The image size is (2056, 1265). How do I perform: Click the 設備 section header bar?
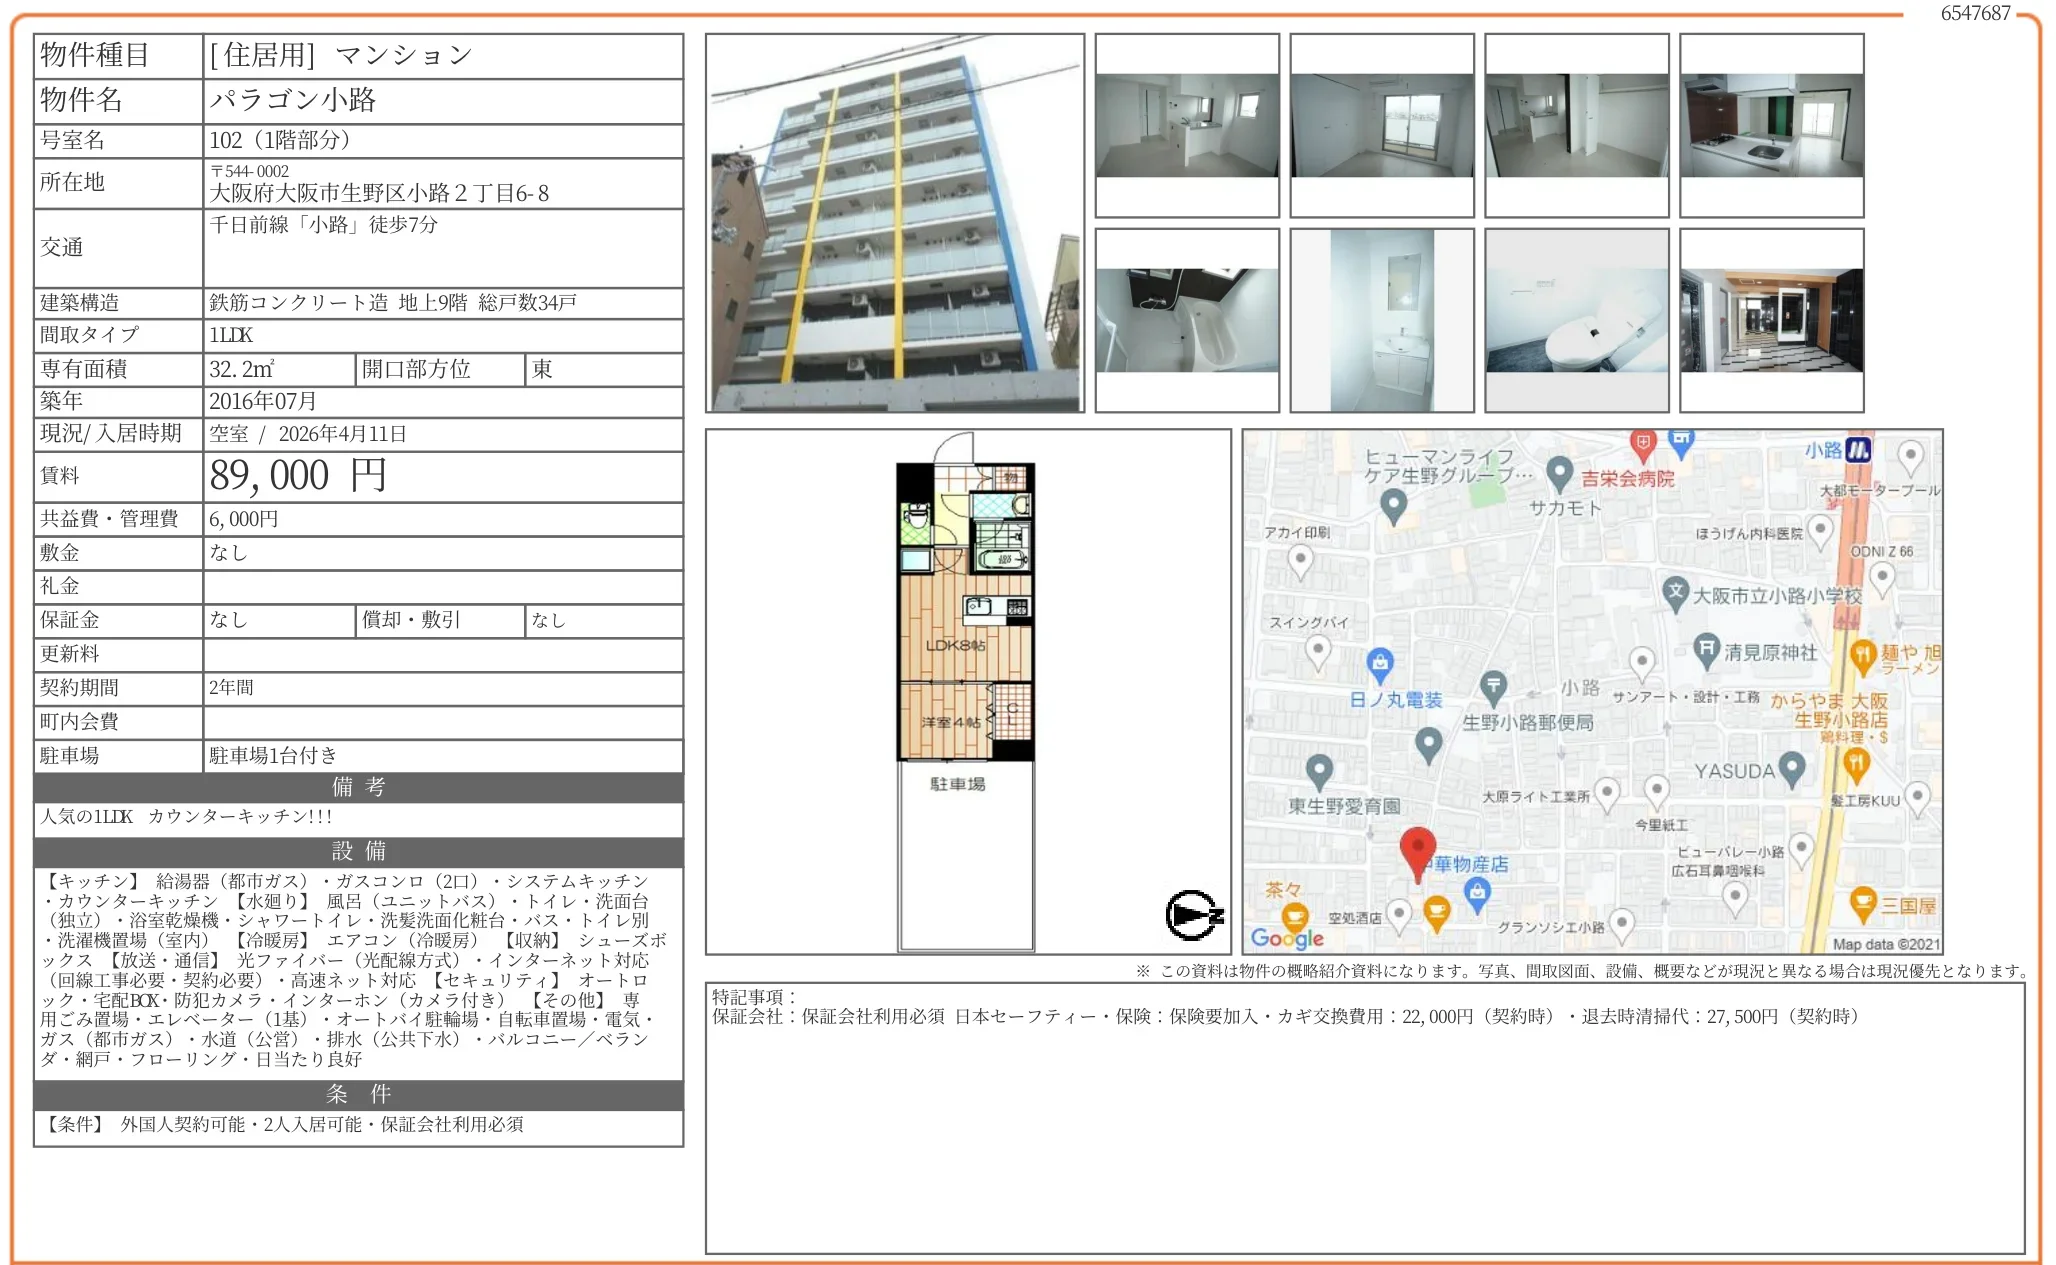(358, 851)
